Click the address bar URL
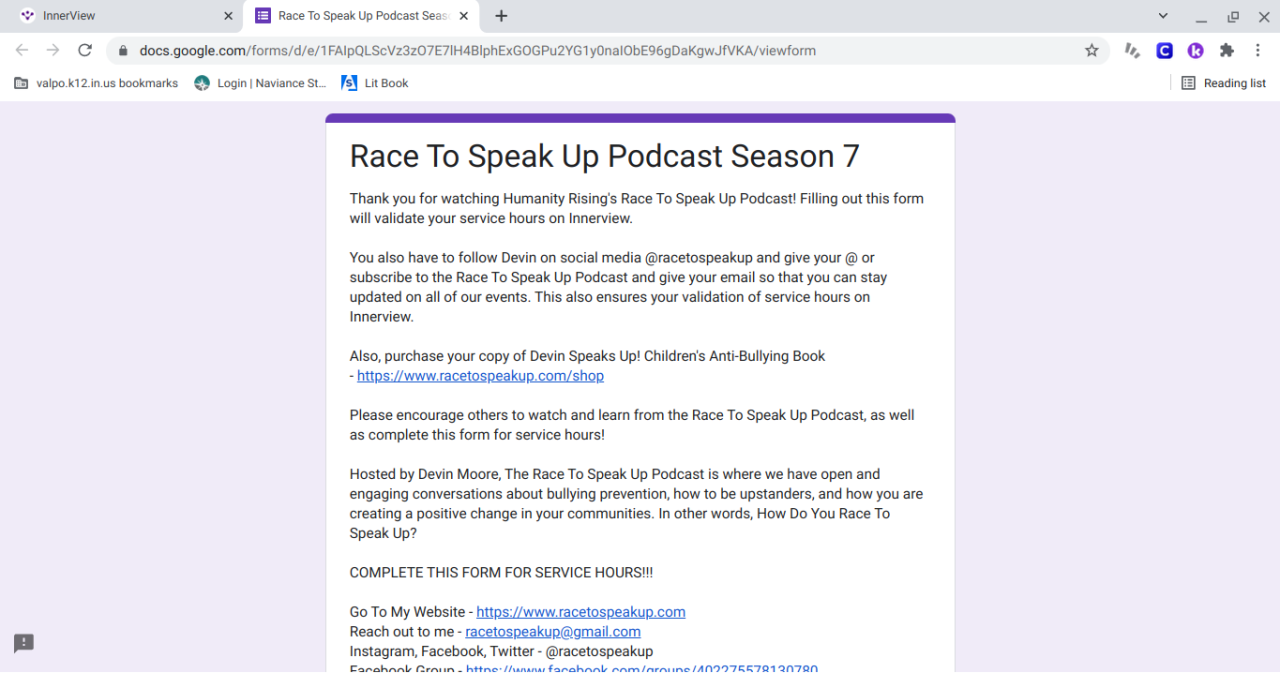 (478, 50)
